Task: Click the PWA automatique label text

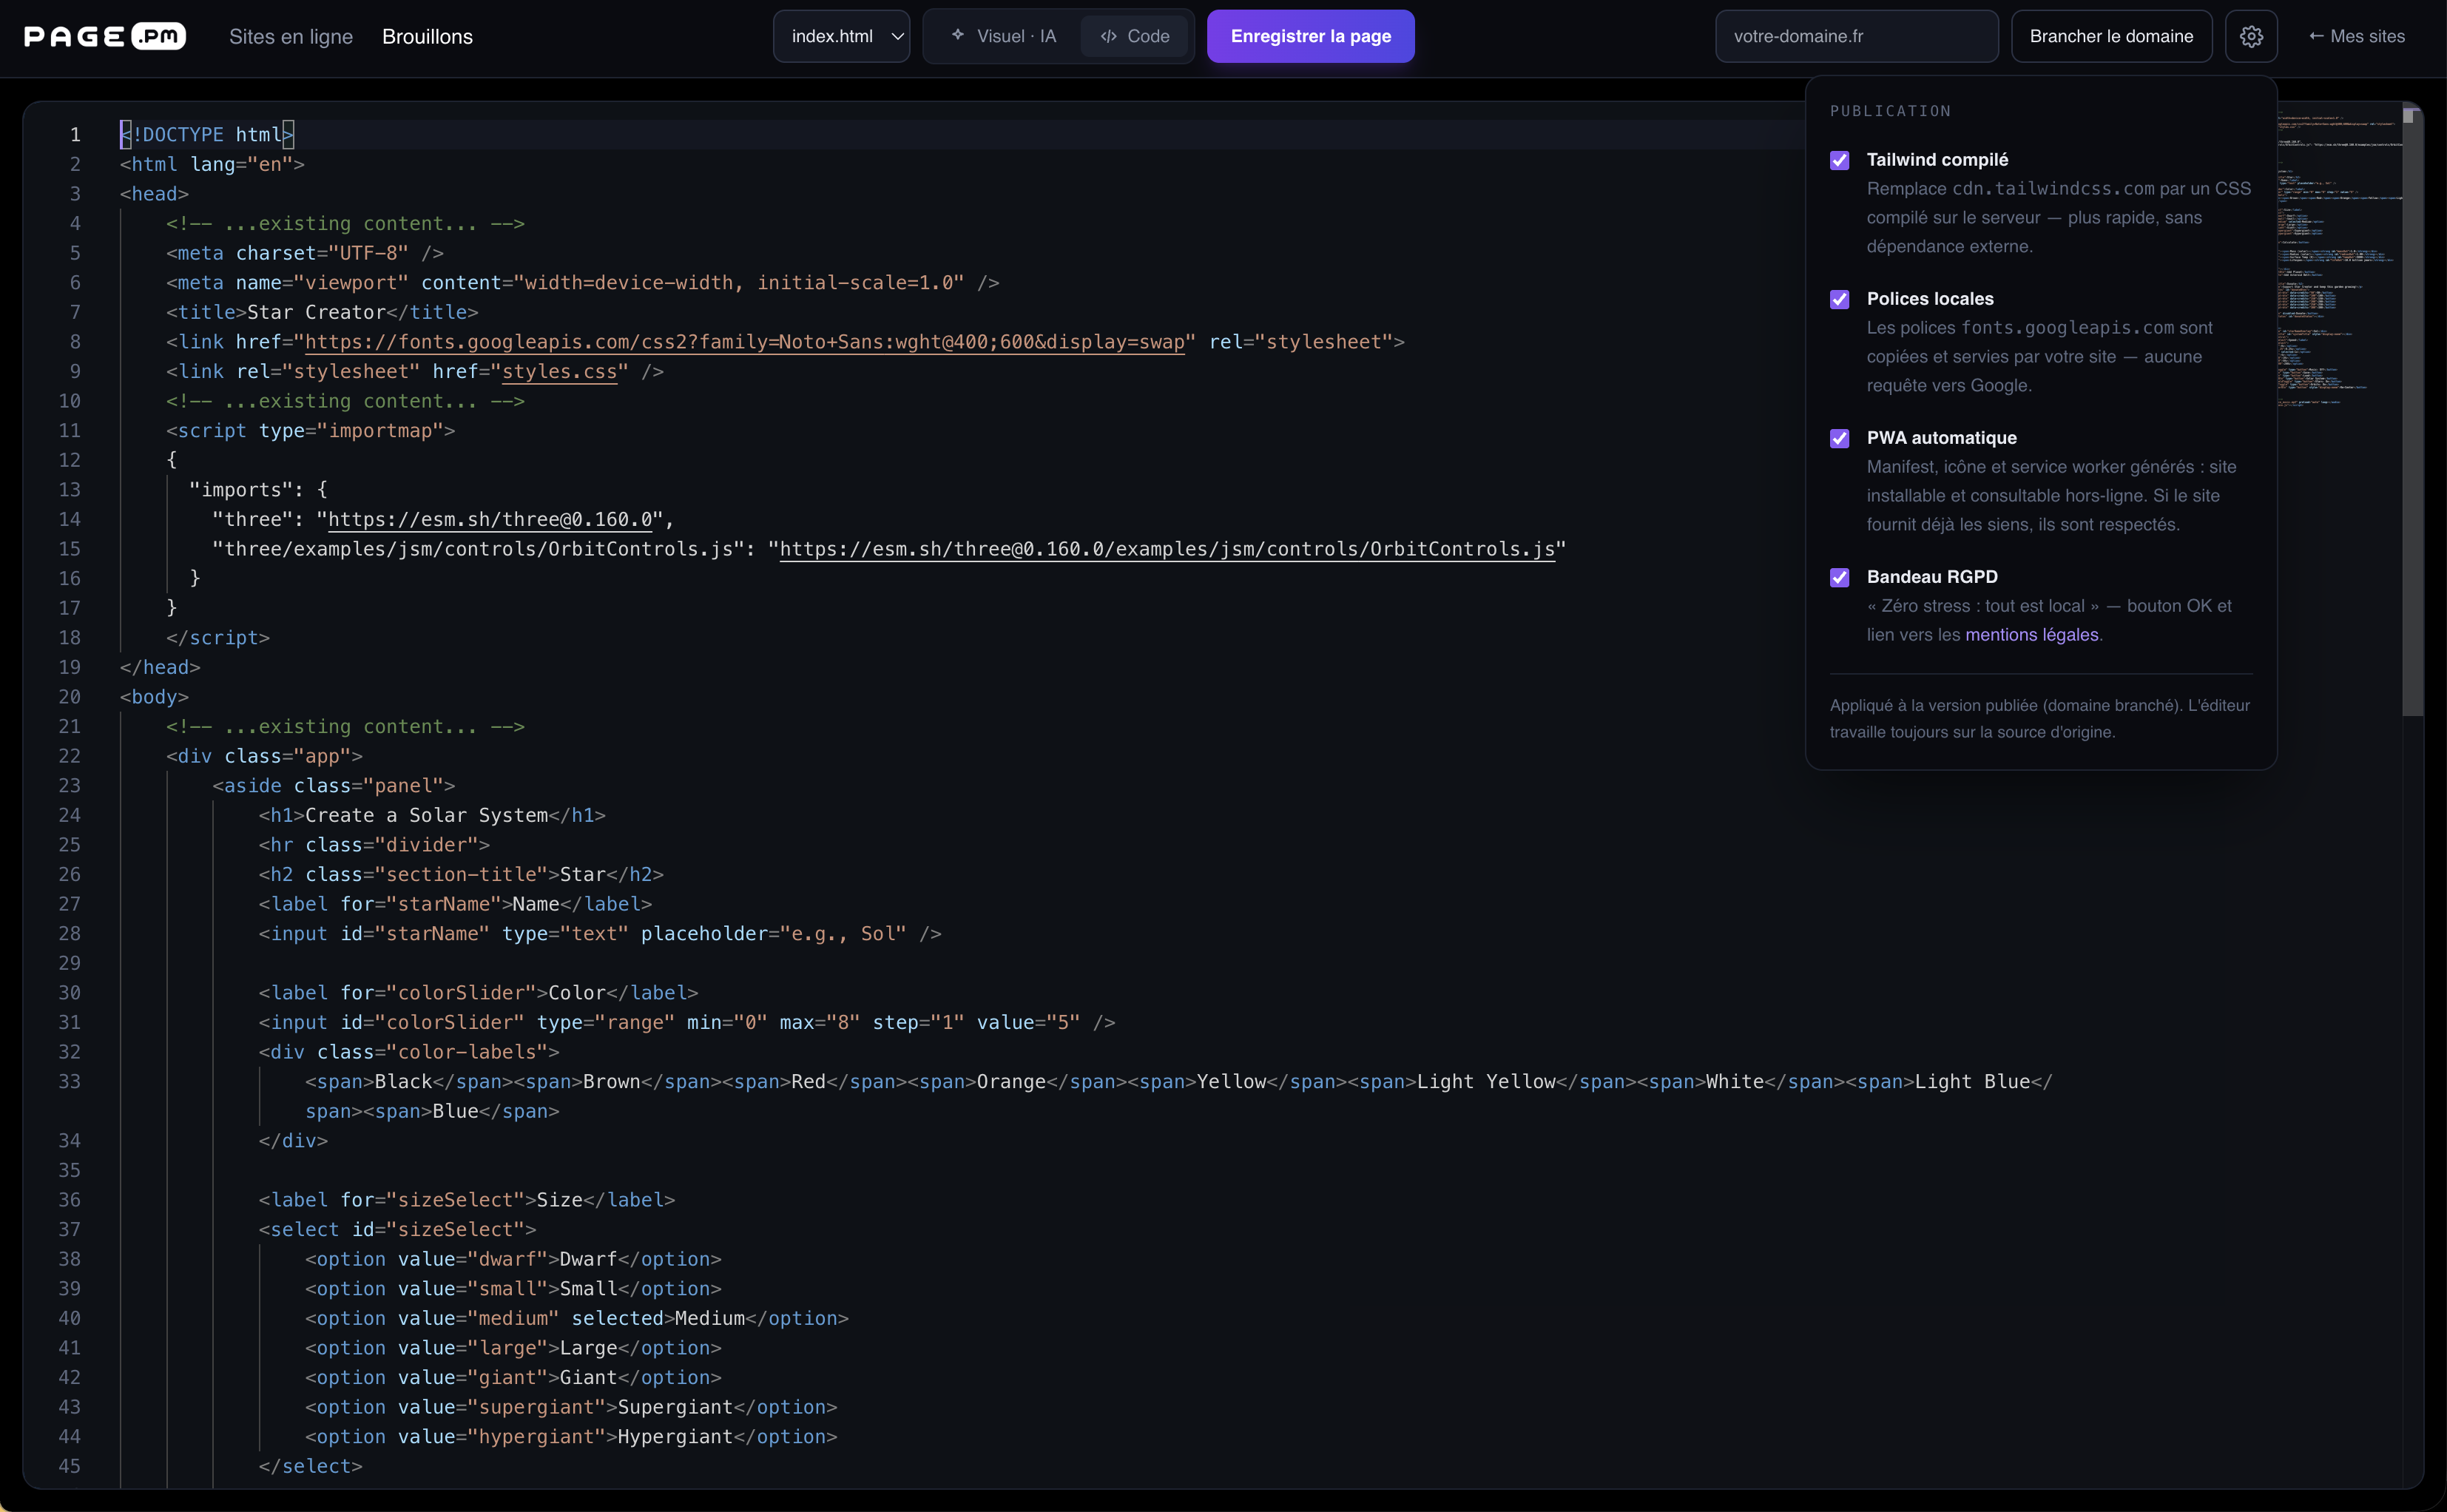Action: [x=1941, y=438]
